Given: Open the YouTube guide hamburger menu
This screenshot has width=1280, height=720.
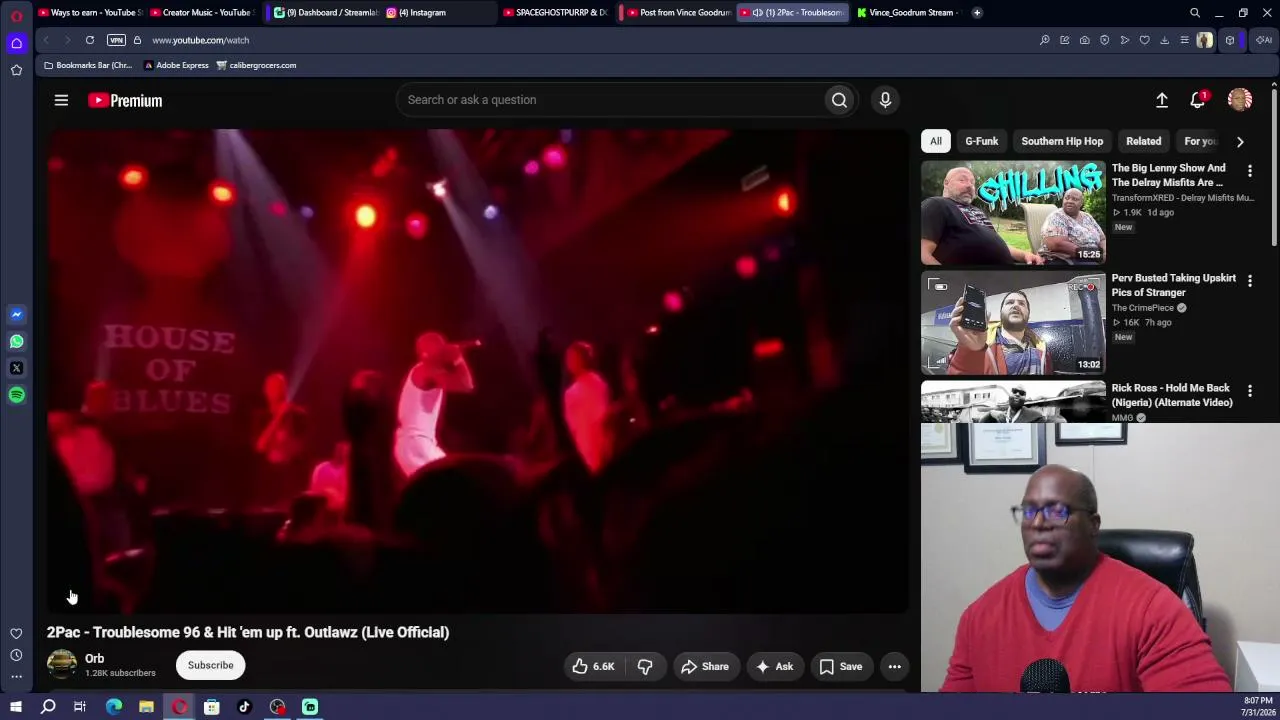Looking at the screenshot, I should point(61,100).
